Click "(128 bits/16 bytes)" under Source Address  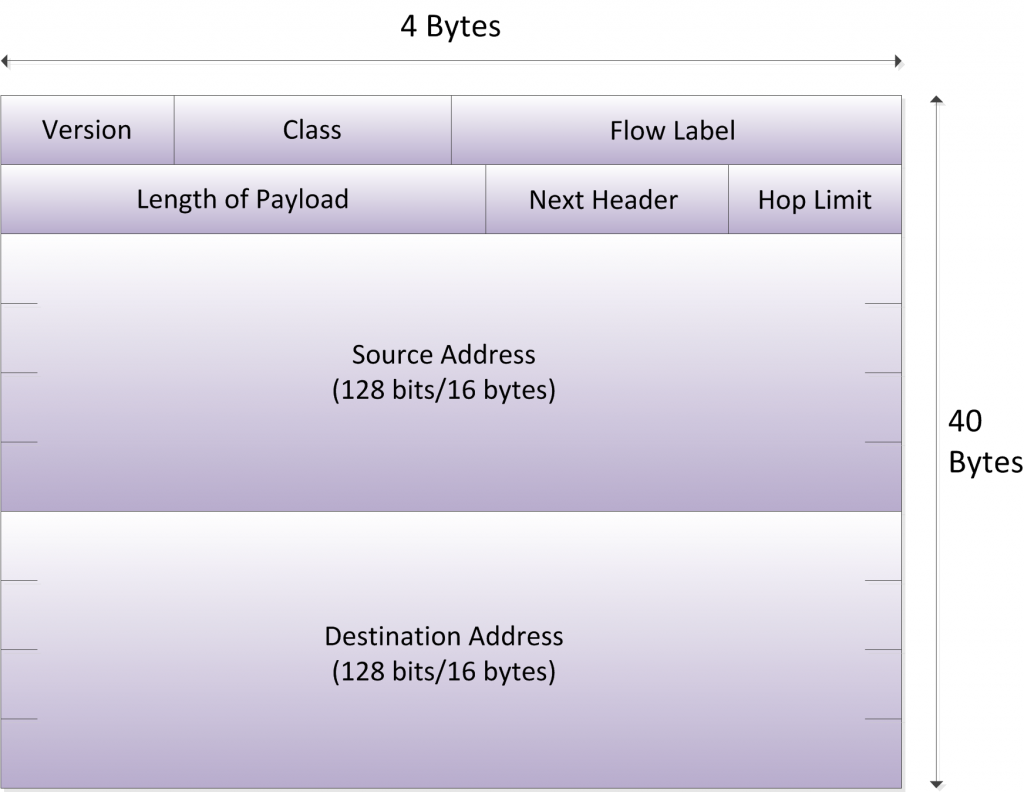click(x=443, y=391)
